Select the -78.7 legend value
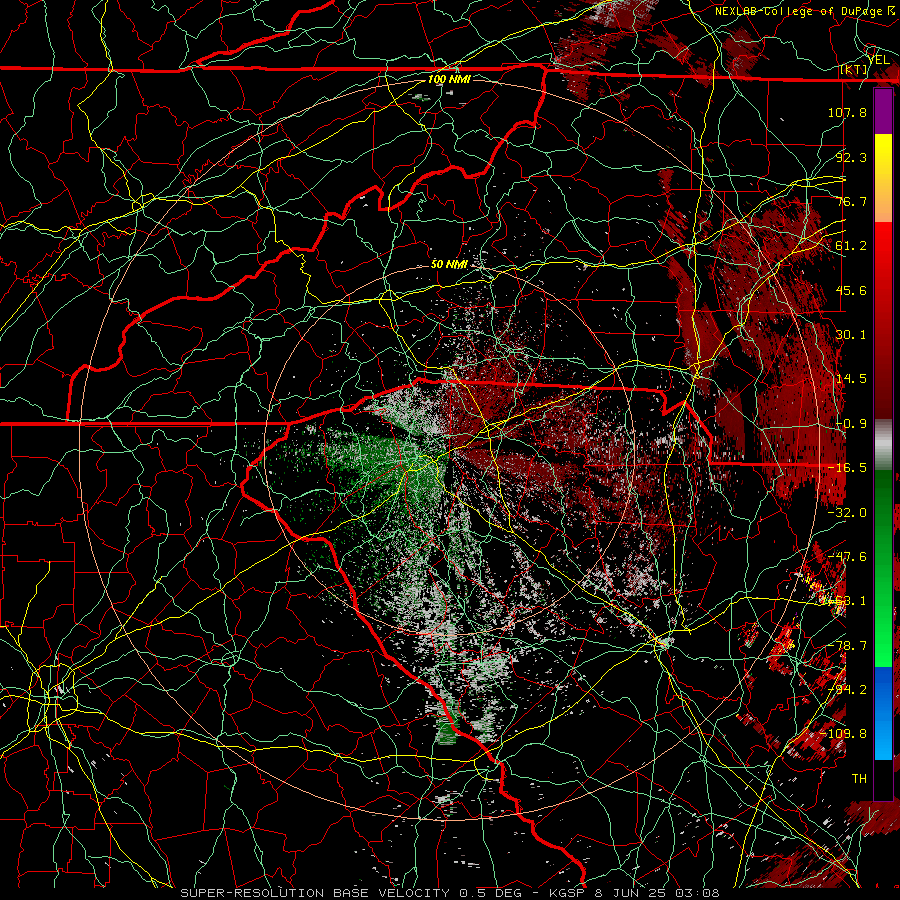This screenshot has height=900, width=900. [x=847, y=646]
